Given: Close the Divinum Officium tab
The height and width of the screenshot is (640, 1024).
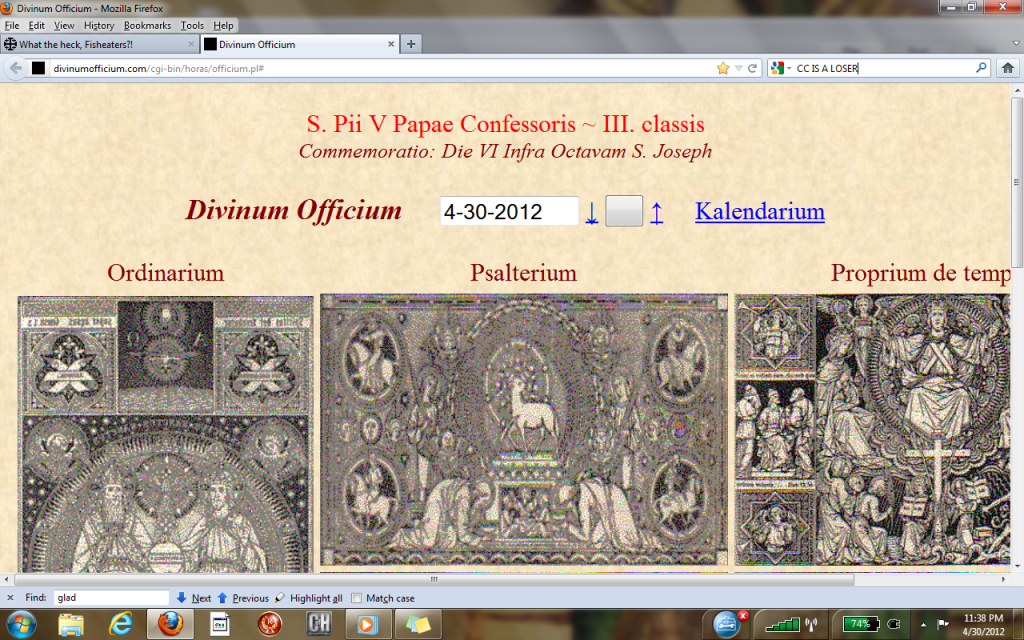Looking at the screenshot, I should tap(391, 44).
